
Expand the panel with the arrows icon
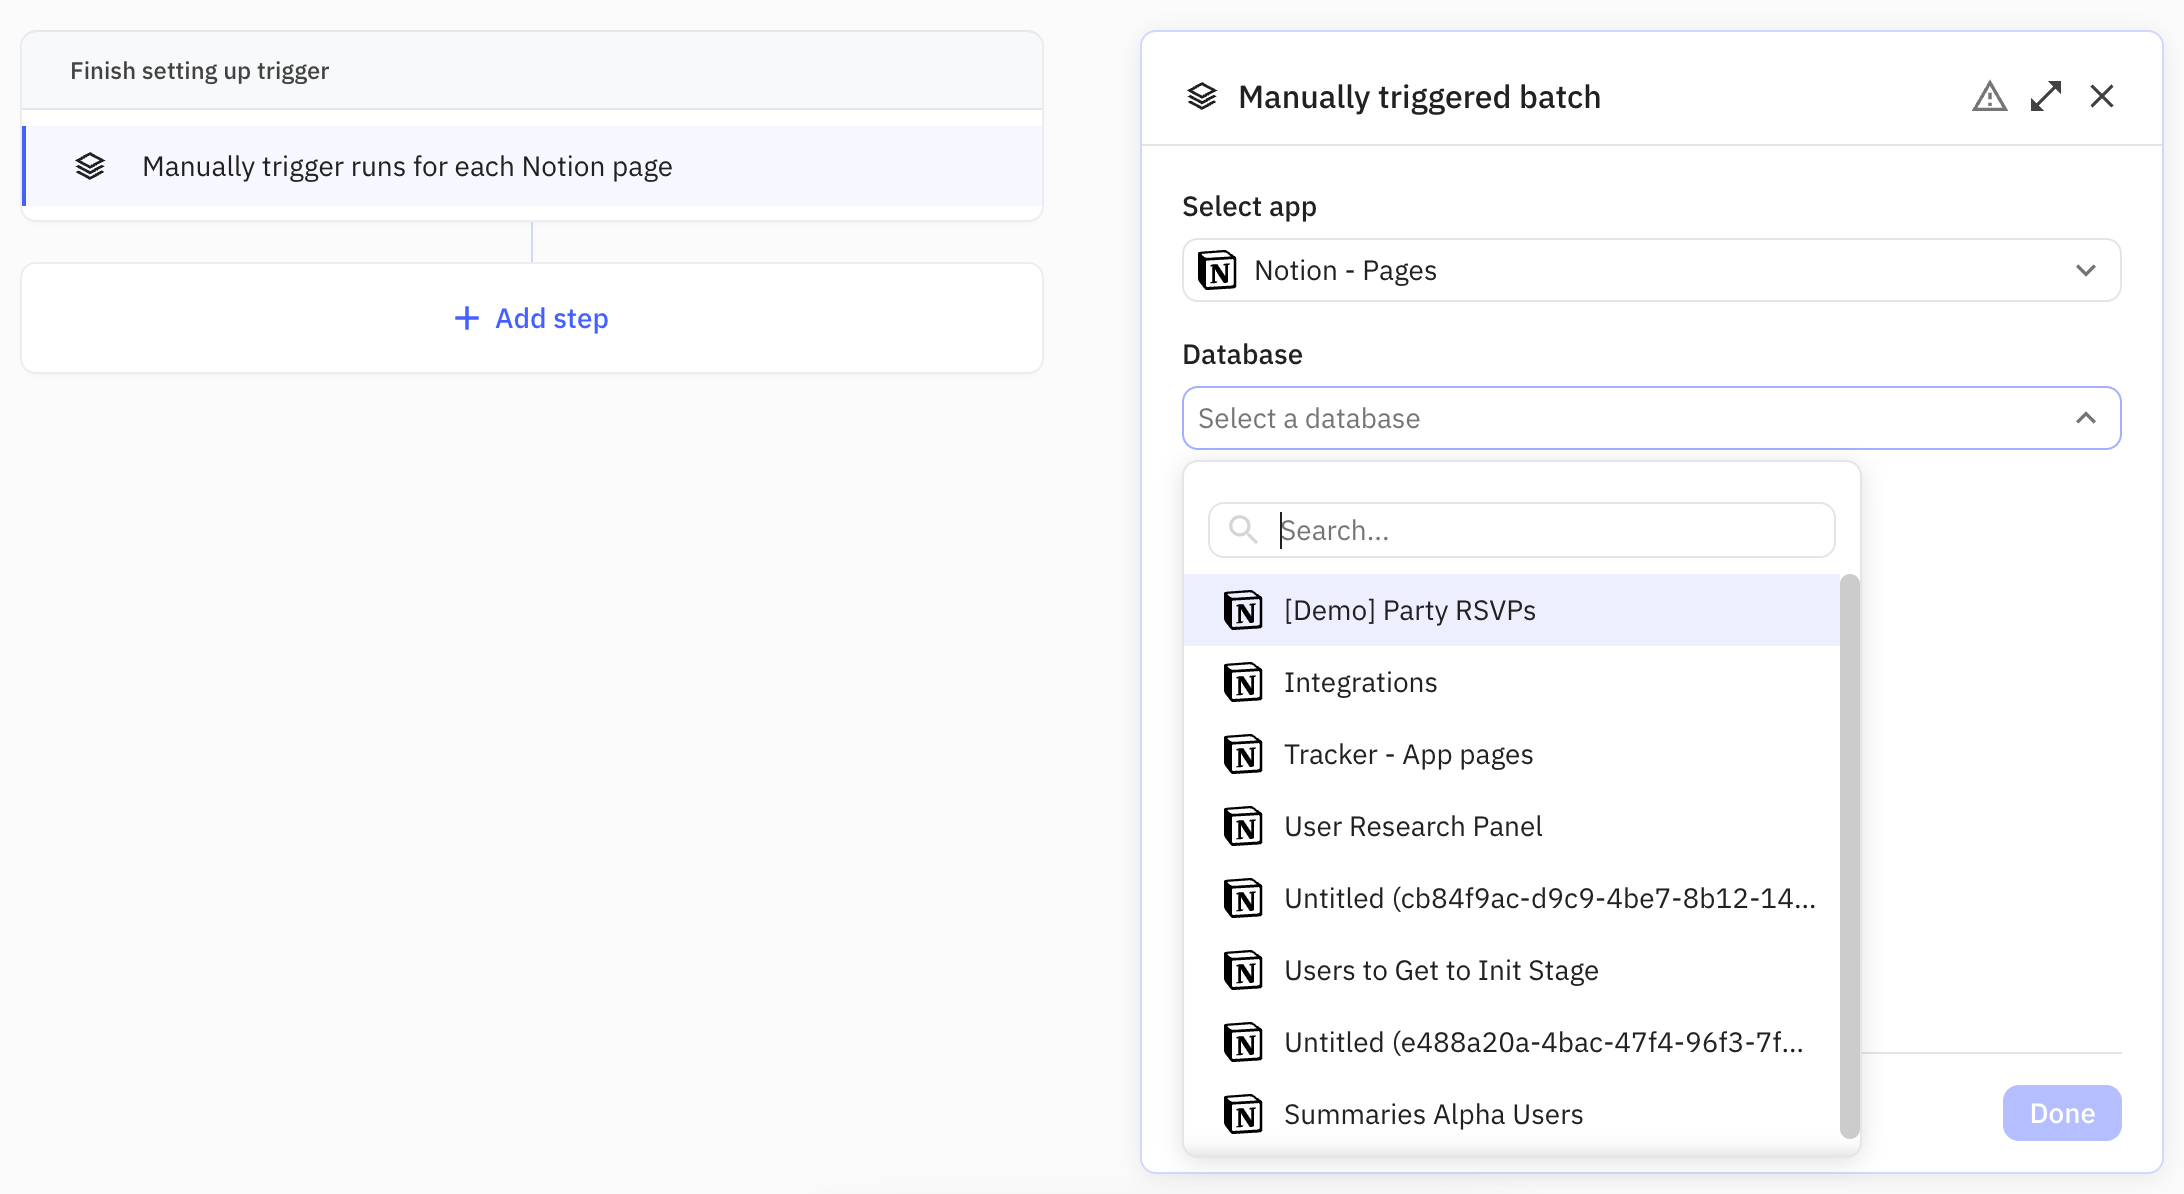tap(2045, 97)
